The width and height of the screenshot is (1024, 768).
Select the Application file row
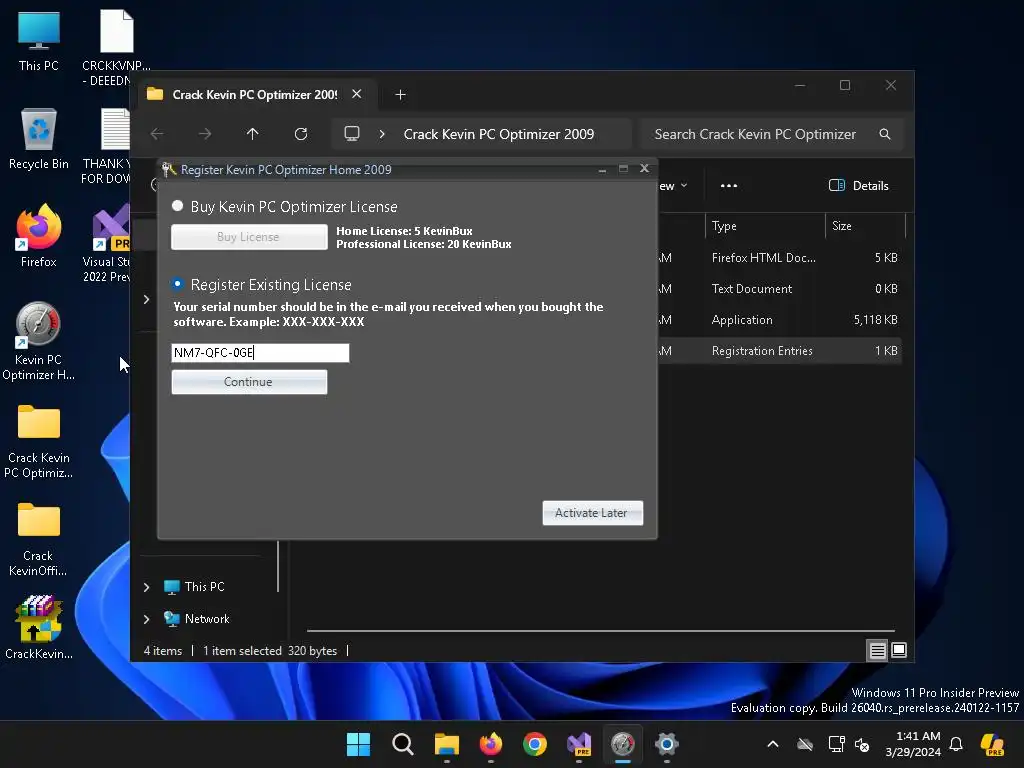click(780, 320)
